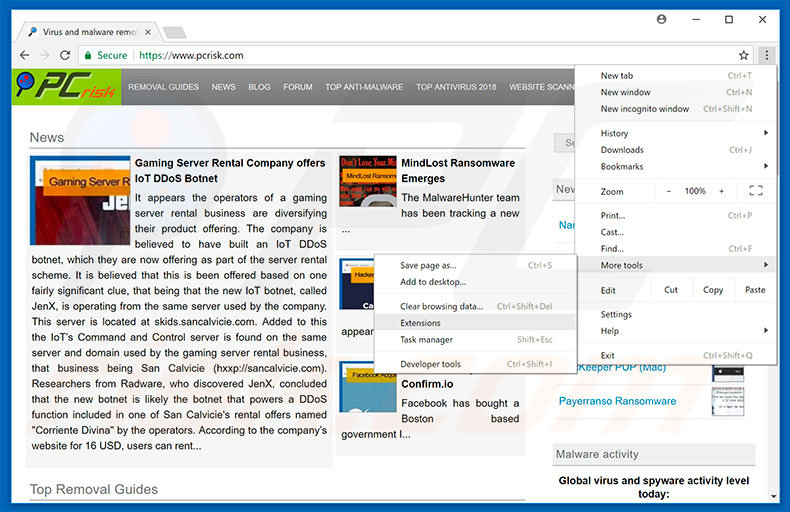Select New window menu entry
The height and width of the screenshot is (512, 790).
674,92
